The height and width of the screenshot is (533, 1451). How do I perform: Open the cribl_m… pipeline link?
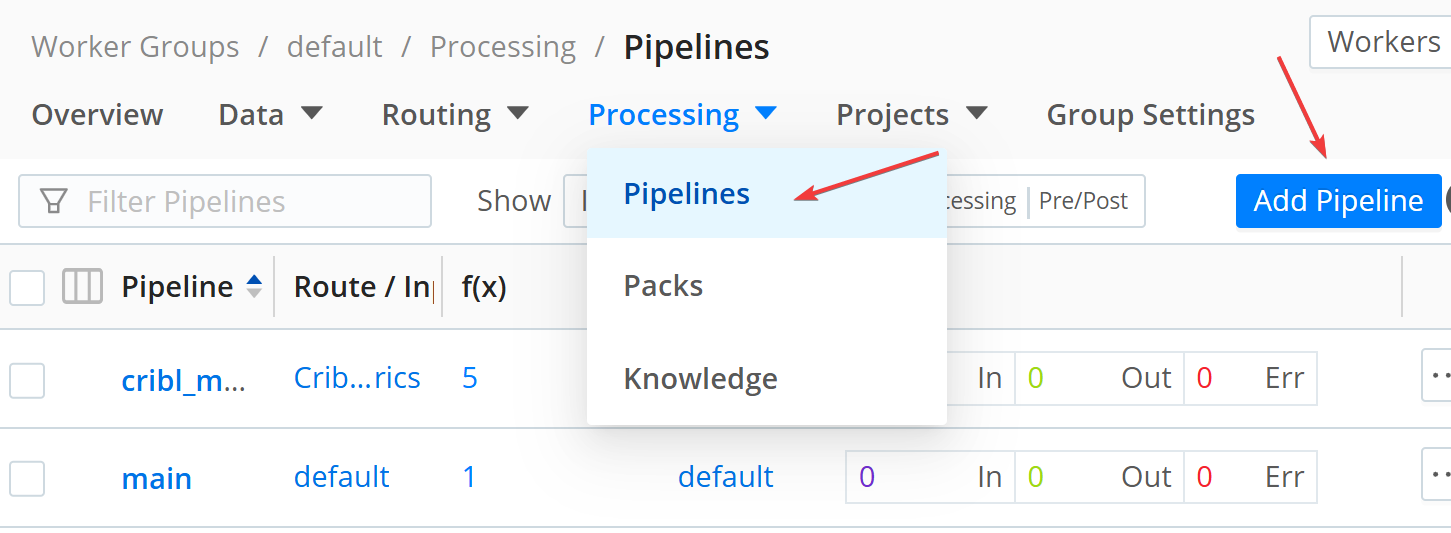coord(183,380)
